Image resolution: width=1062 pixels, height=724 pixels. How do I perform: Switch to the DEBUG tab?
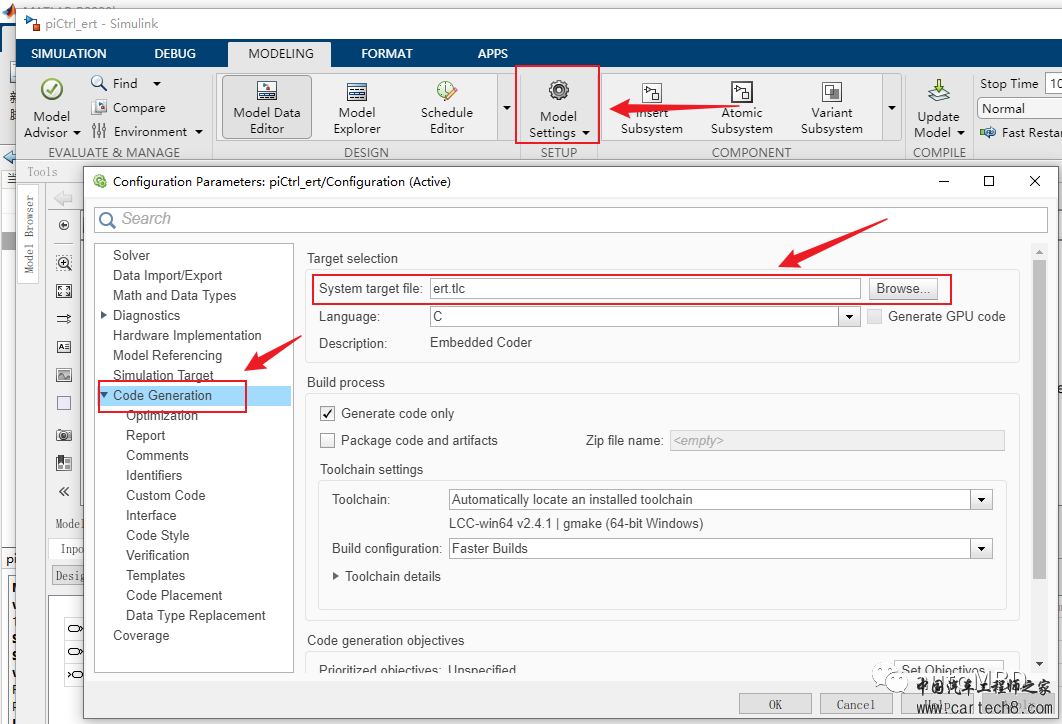(x=175, y=54)
